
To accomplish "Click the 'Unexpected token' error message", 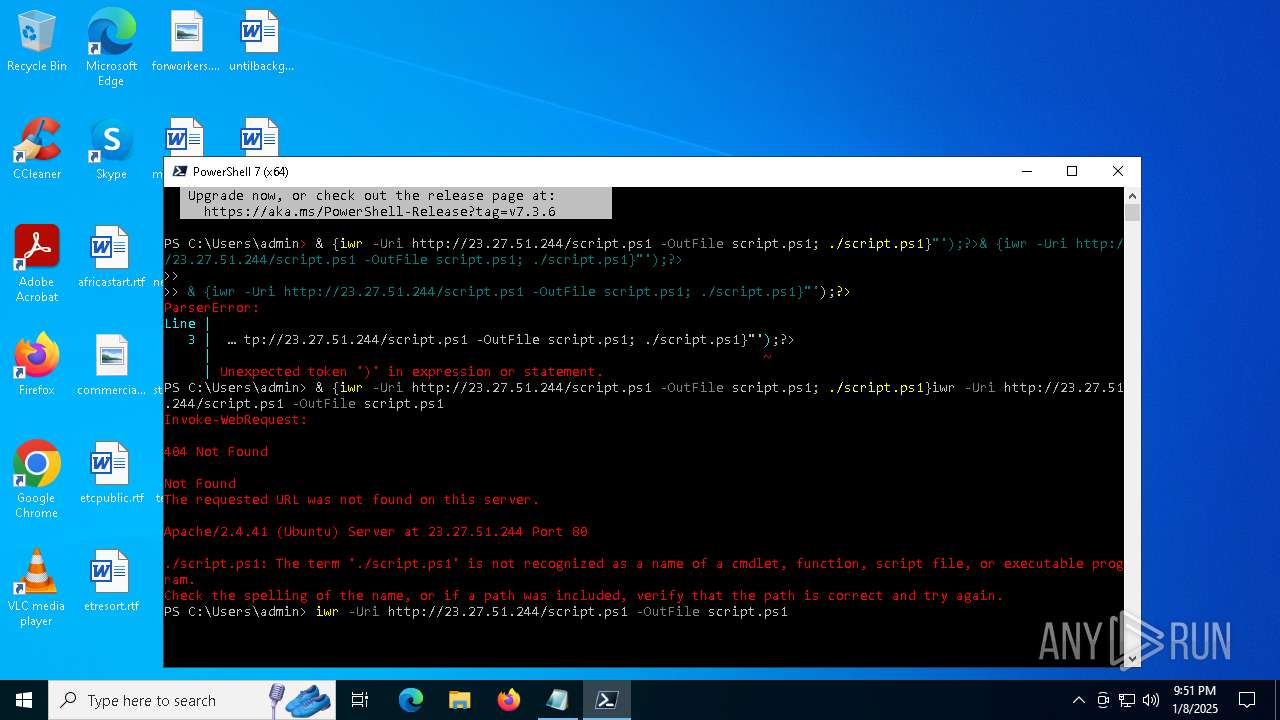I will (x=412, y=371).
